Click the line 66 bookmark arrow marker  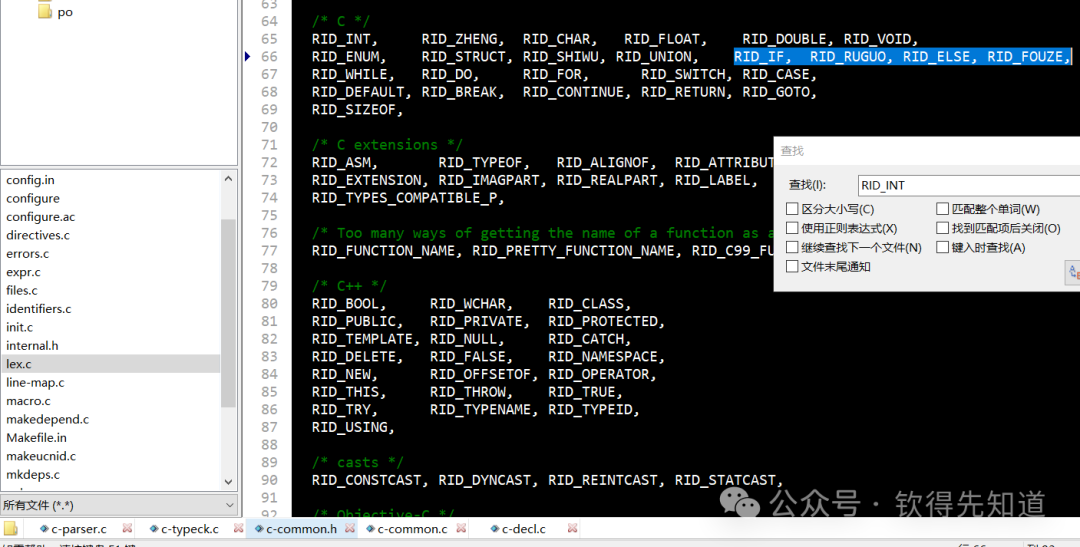point(247,56)
